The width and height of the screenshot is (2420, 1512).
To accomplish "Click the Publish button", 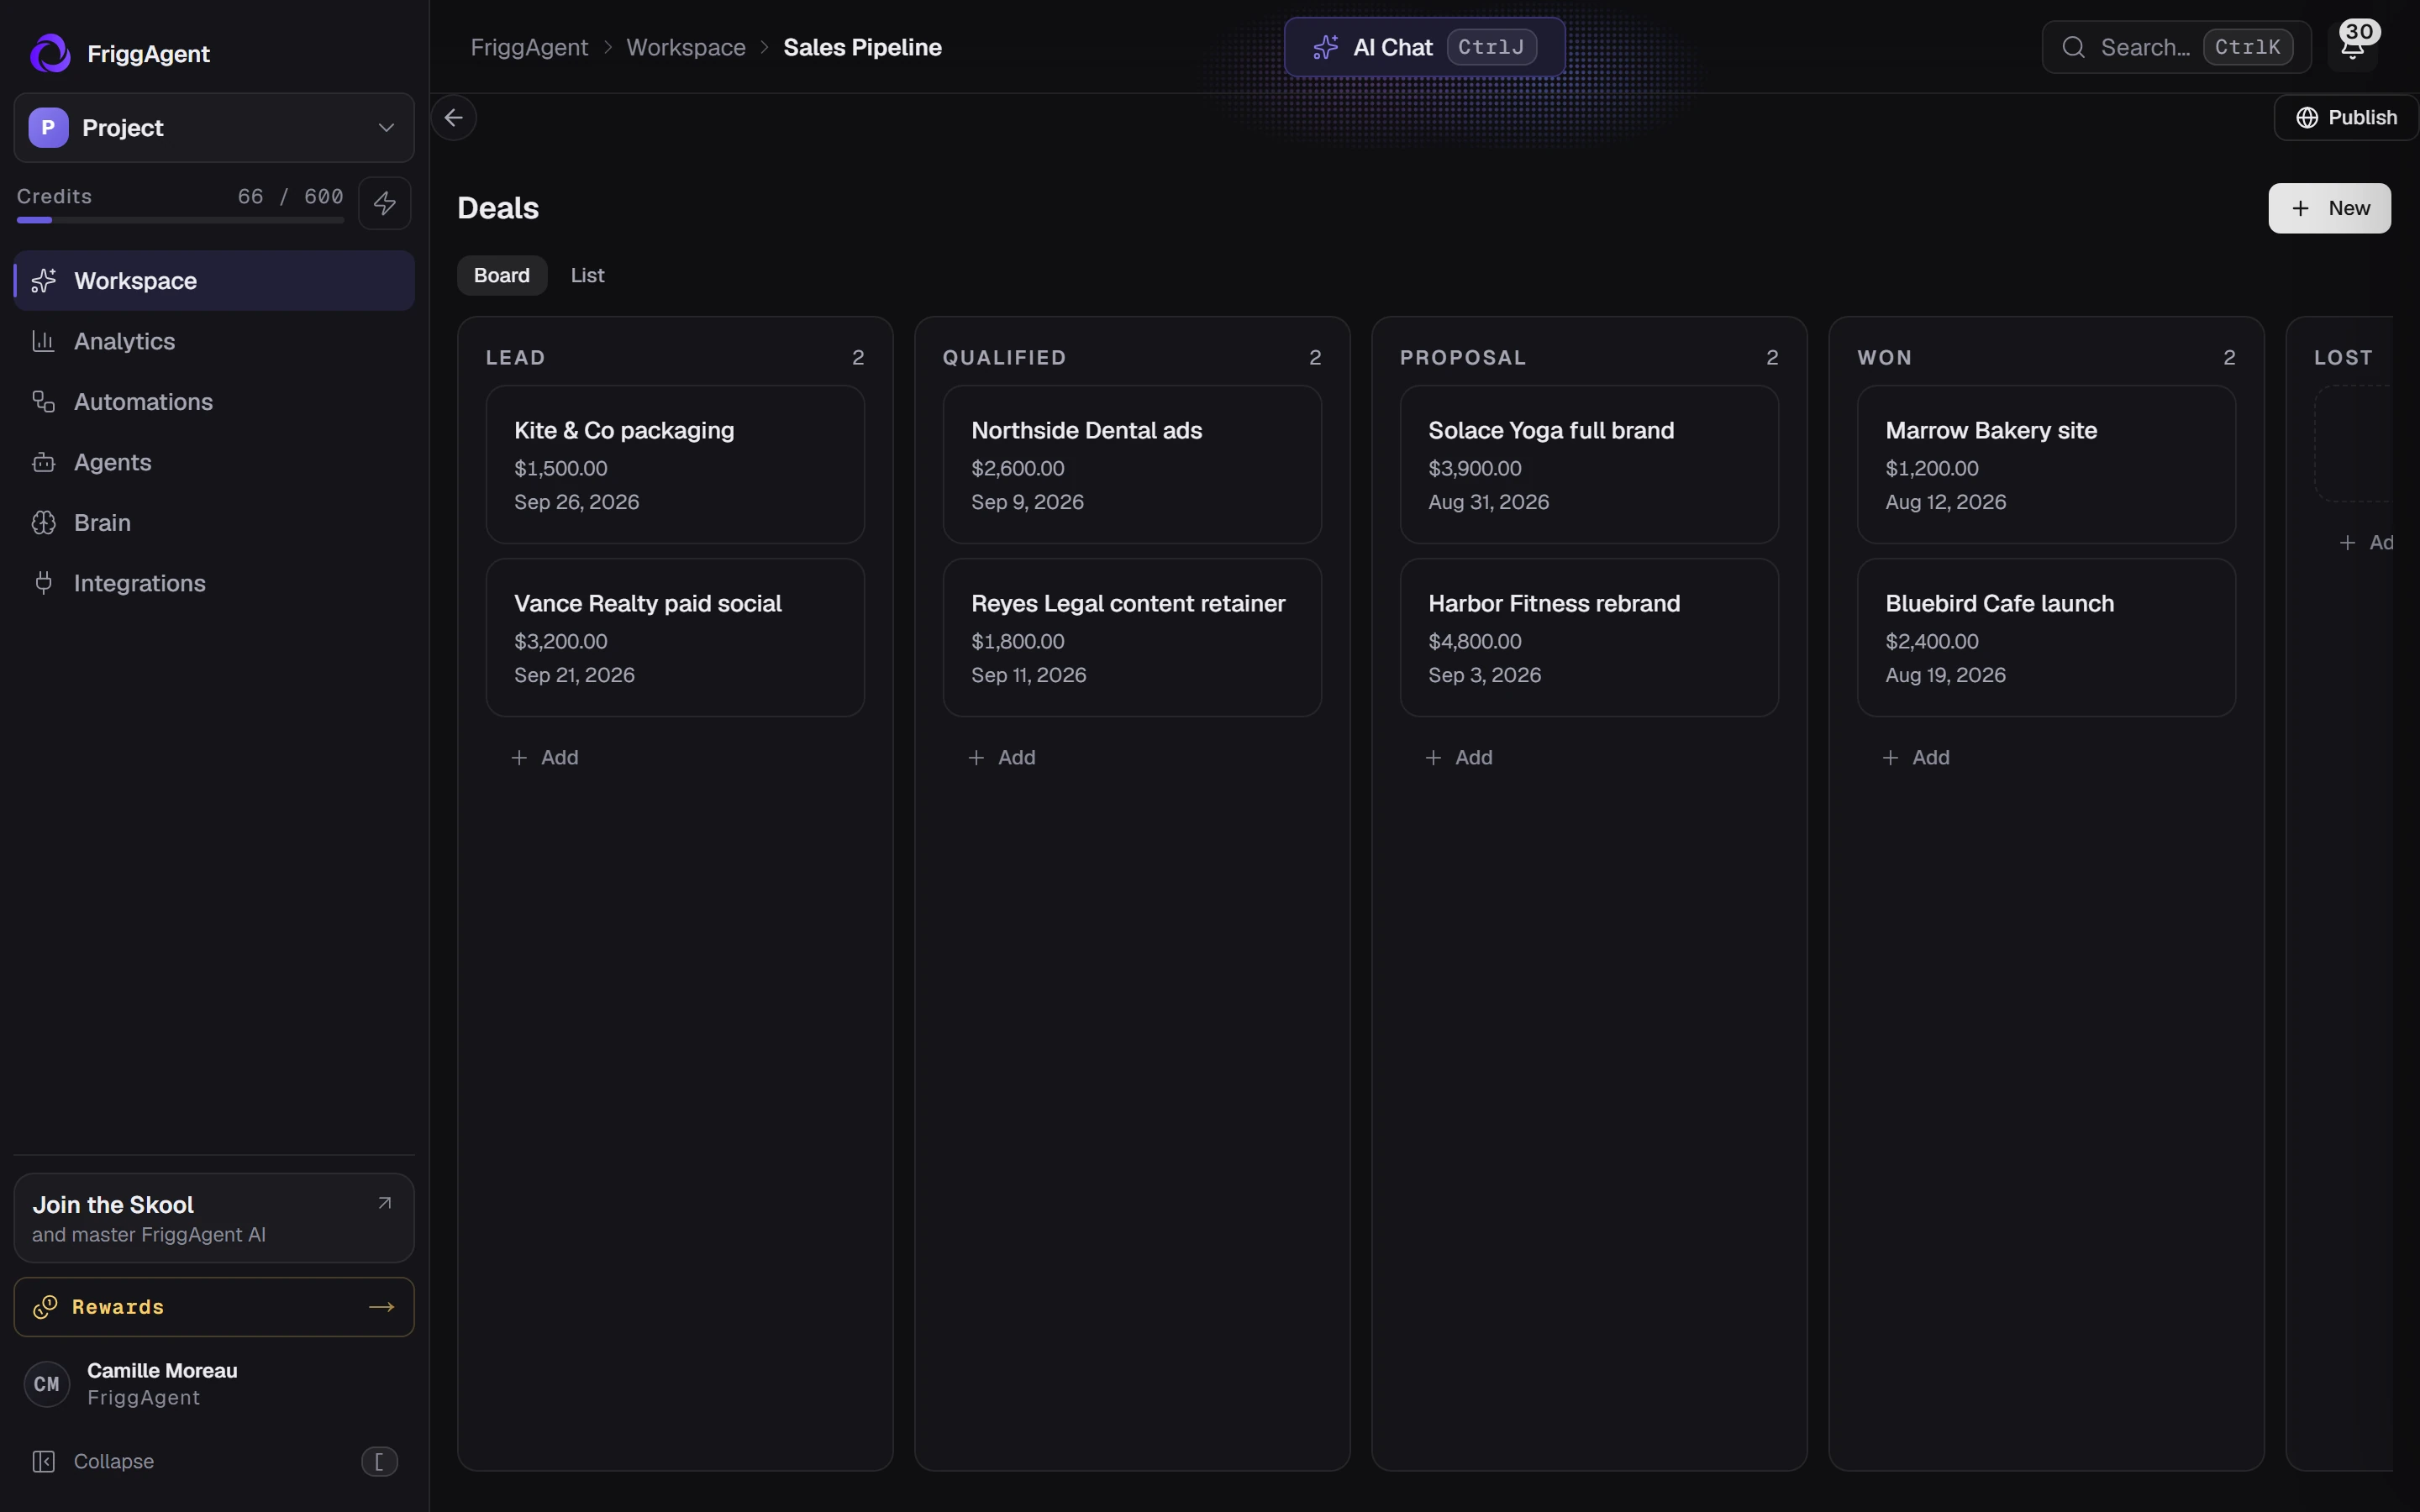I will pos(2346,118).
